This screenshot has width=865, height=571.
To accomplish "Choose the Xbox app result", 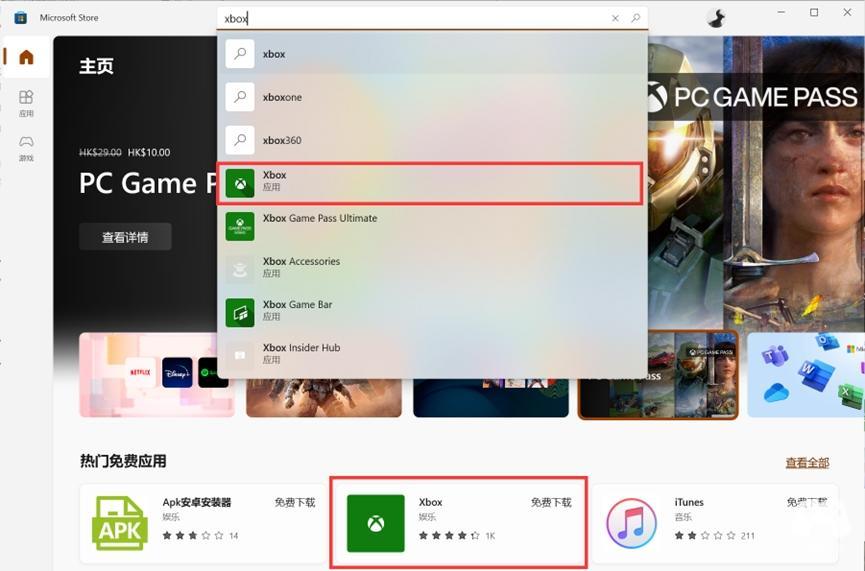I will [x=430, y=183].
